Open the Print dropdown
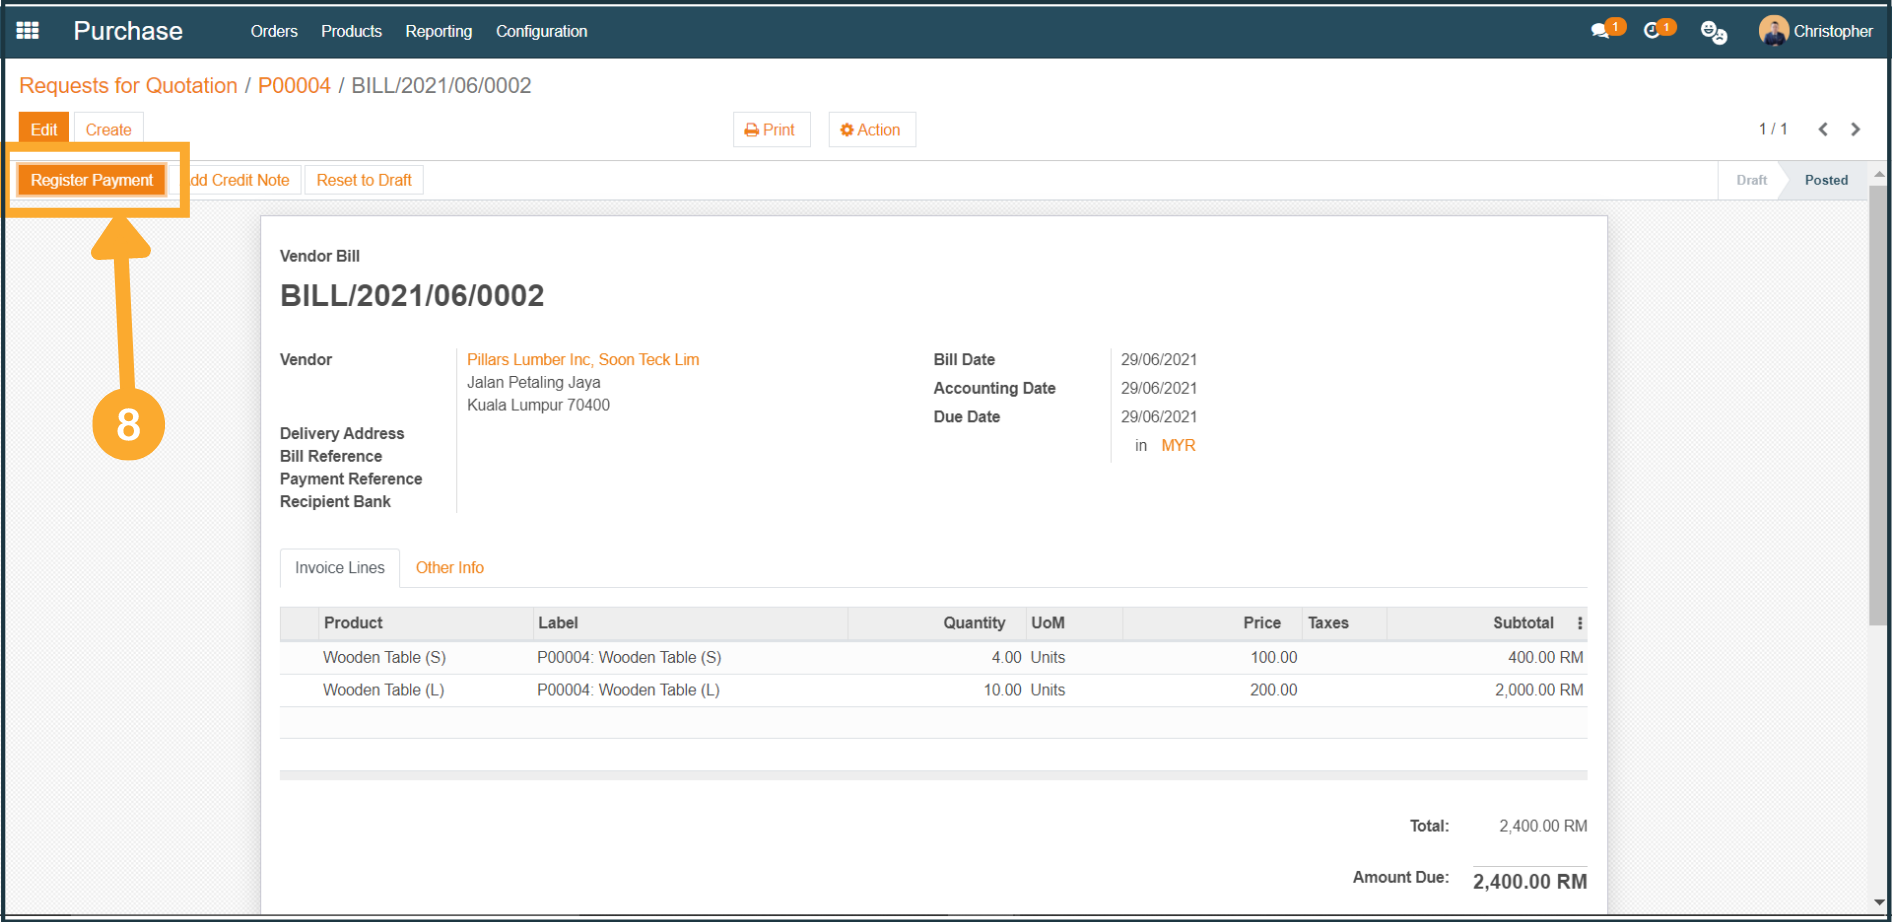 771,130
